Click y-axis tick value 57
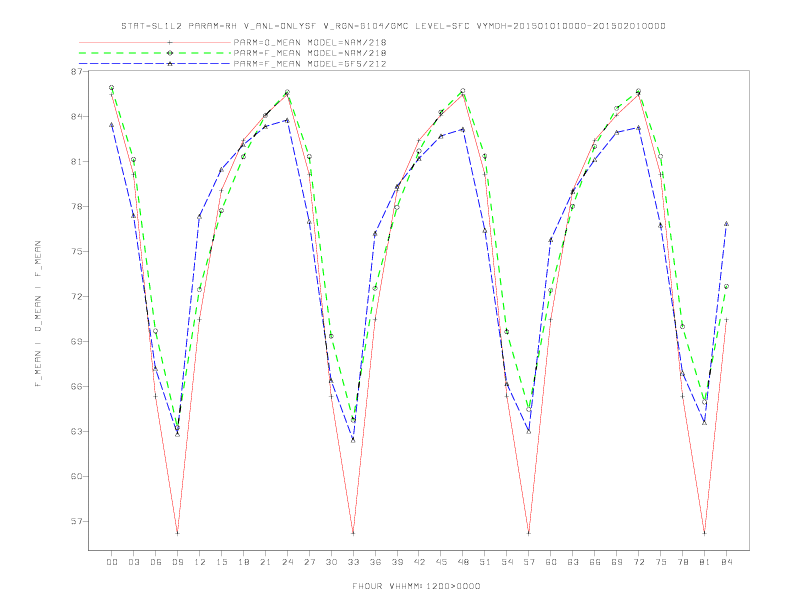The height and width of the screenshot is (612, 792). point(76,521)
